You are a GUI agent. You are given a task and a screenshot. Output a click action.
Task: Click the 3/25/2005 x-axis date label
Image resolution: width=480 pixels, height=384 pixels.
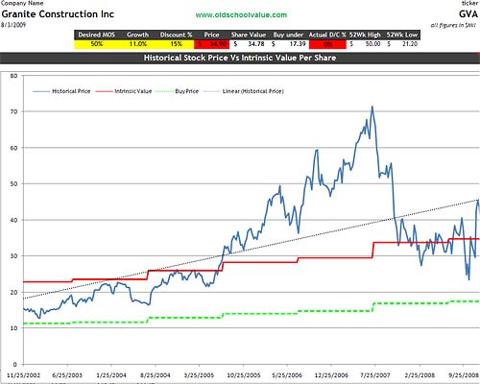tap(199, 375)
